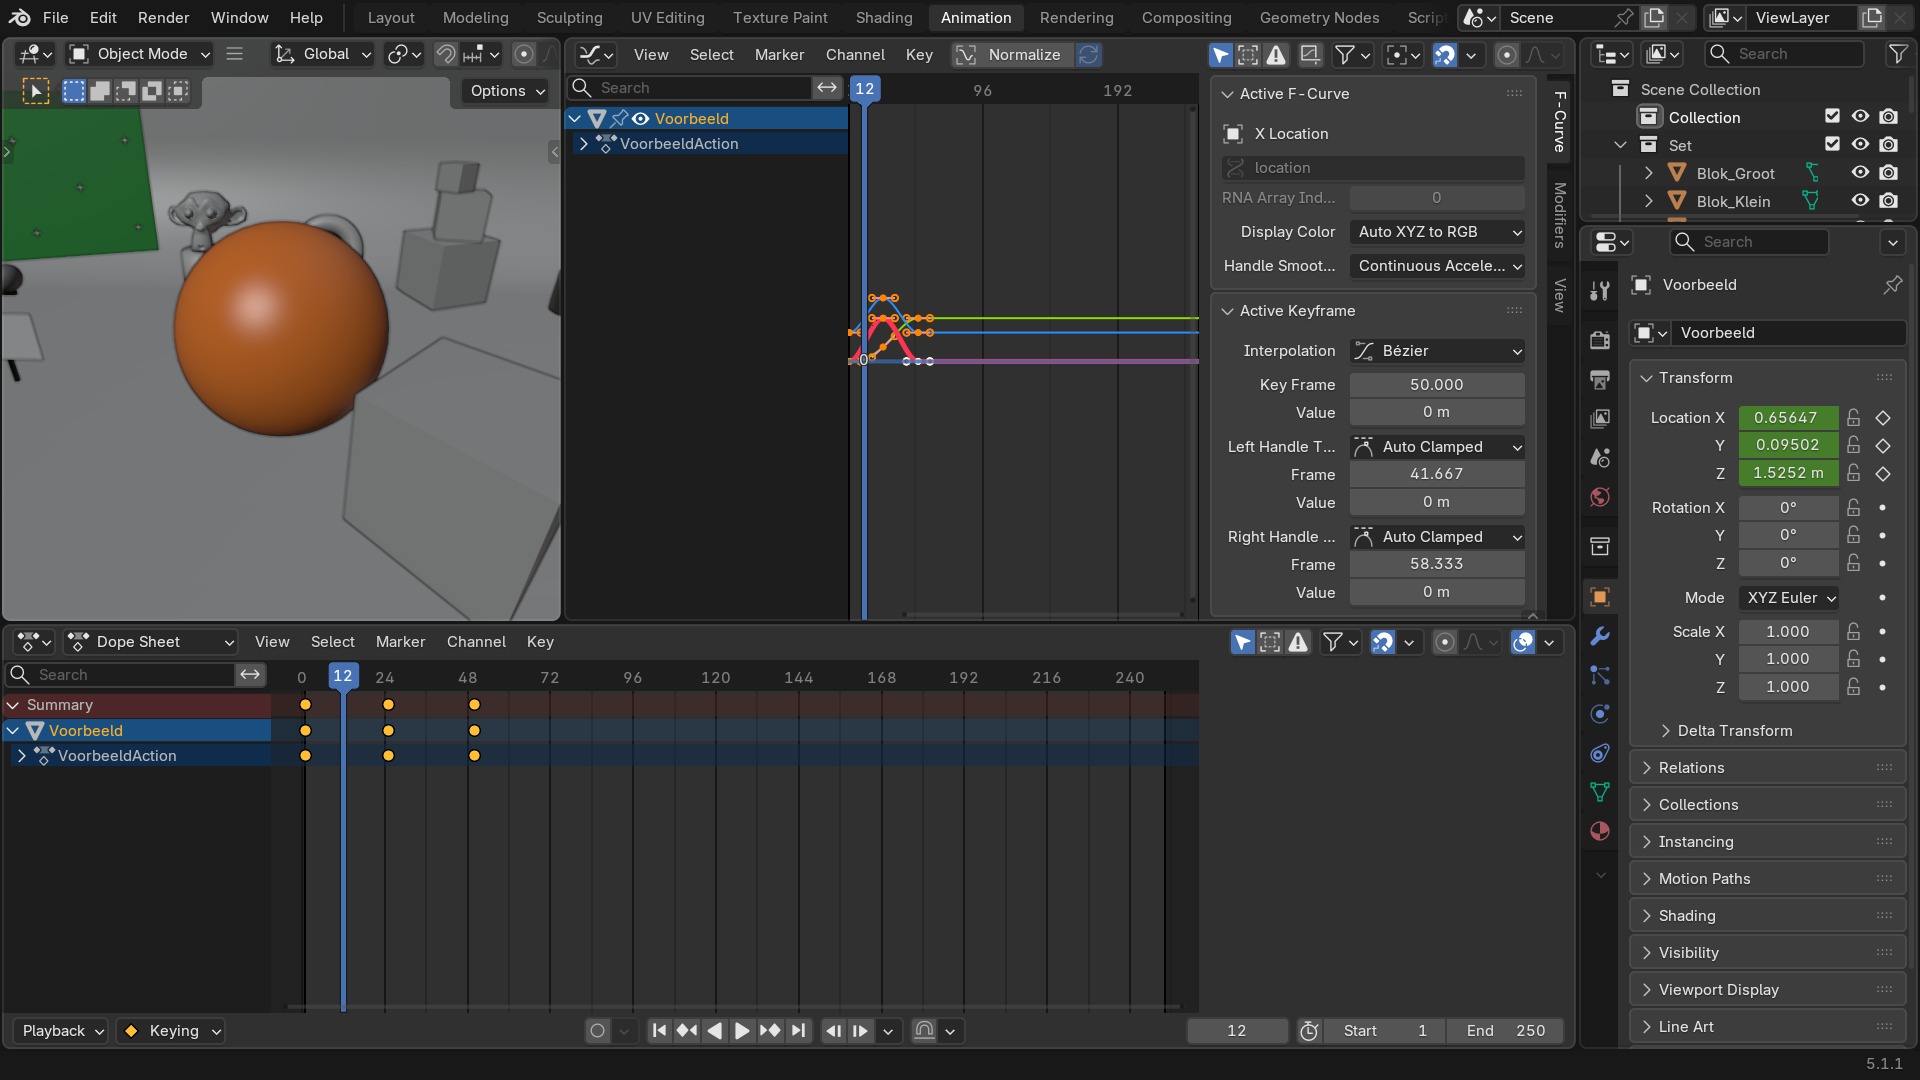Screen dimensions: 1920x1080
Task: Click the Key Frame 50.000 field
Action: [x=1437, y=385]
